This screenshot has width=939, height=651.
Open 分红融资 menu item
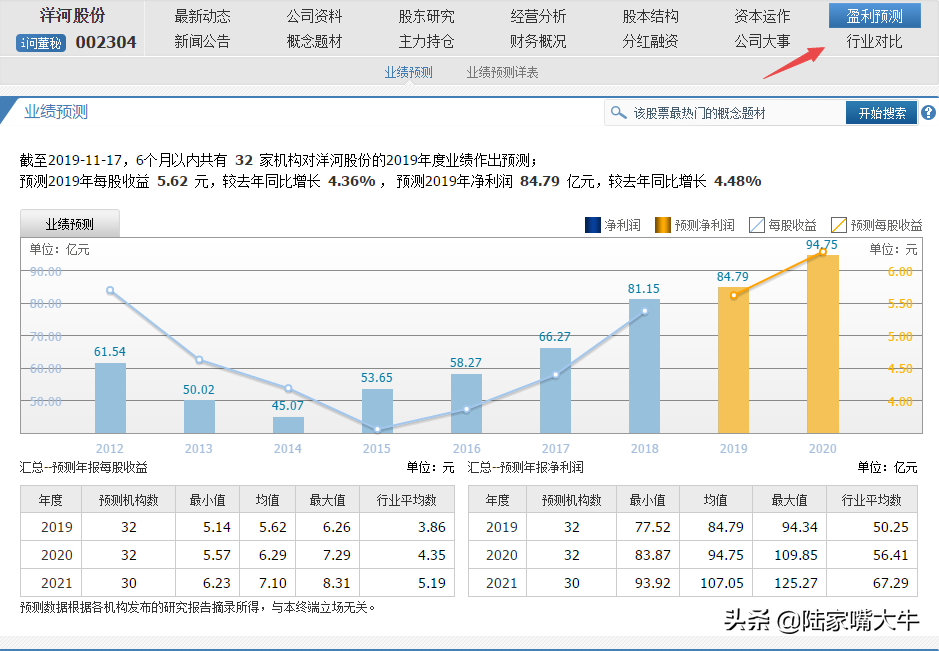point(650,41)
